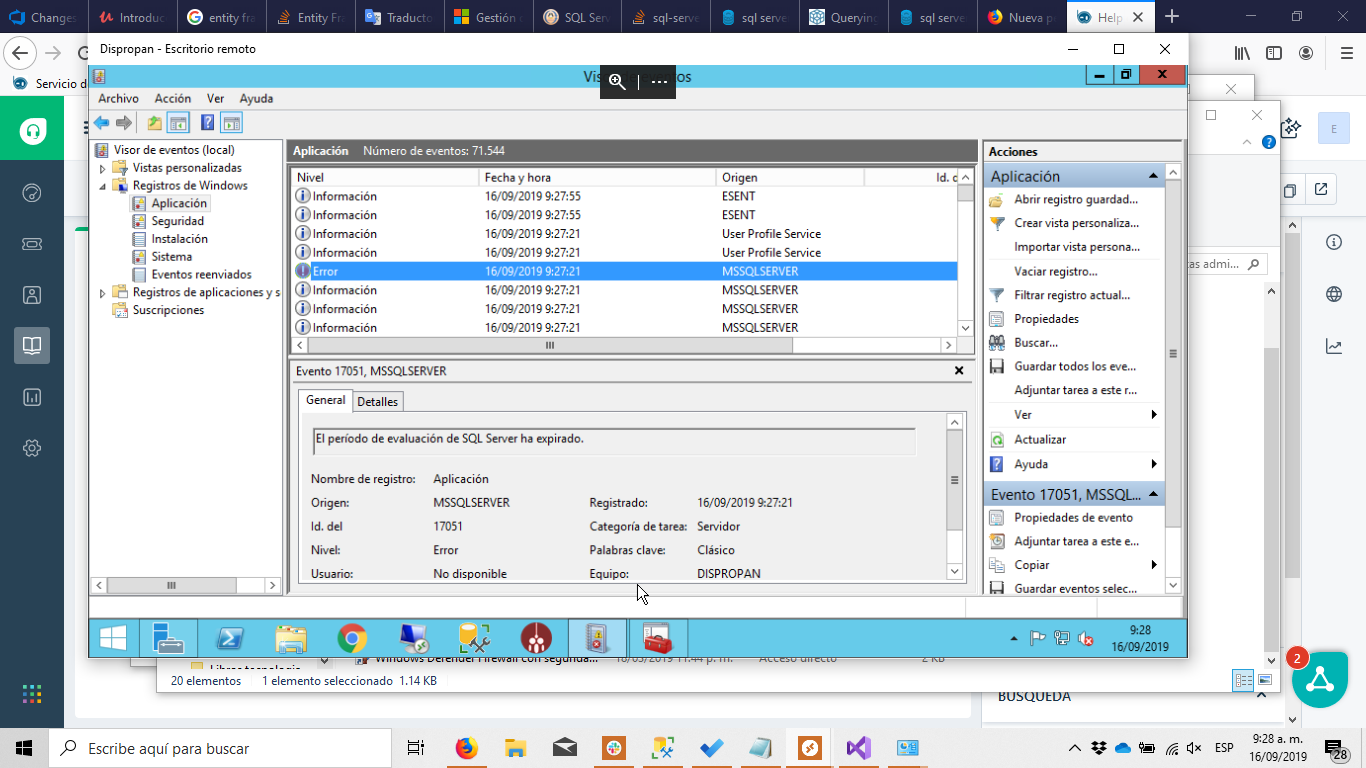Go forward with the gray toolbar arrow

[x=124, y=123]
